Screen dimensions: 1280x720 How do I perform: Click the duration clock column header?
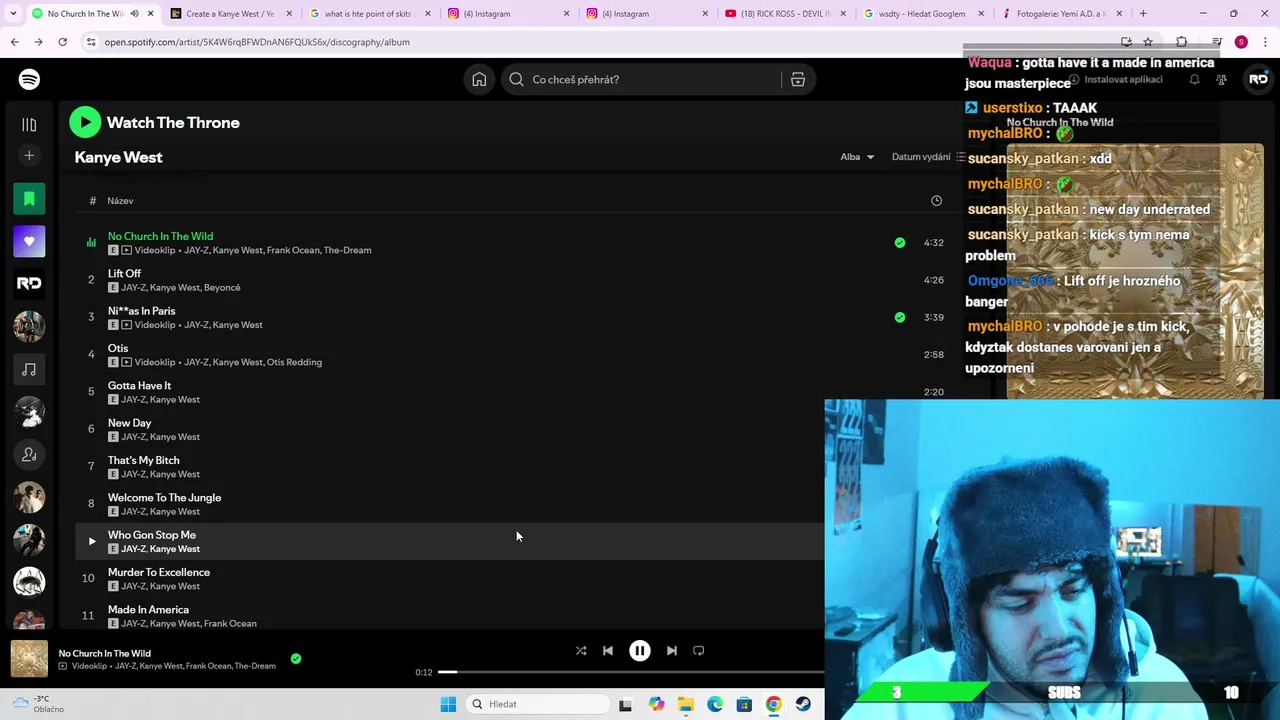936,201
